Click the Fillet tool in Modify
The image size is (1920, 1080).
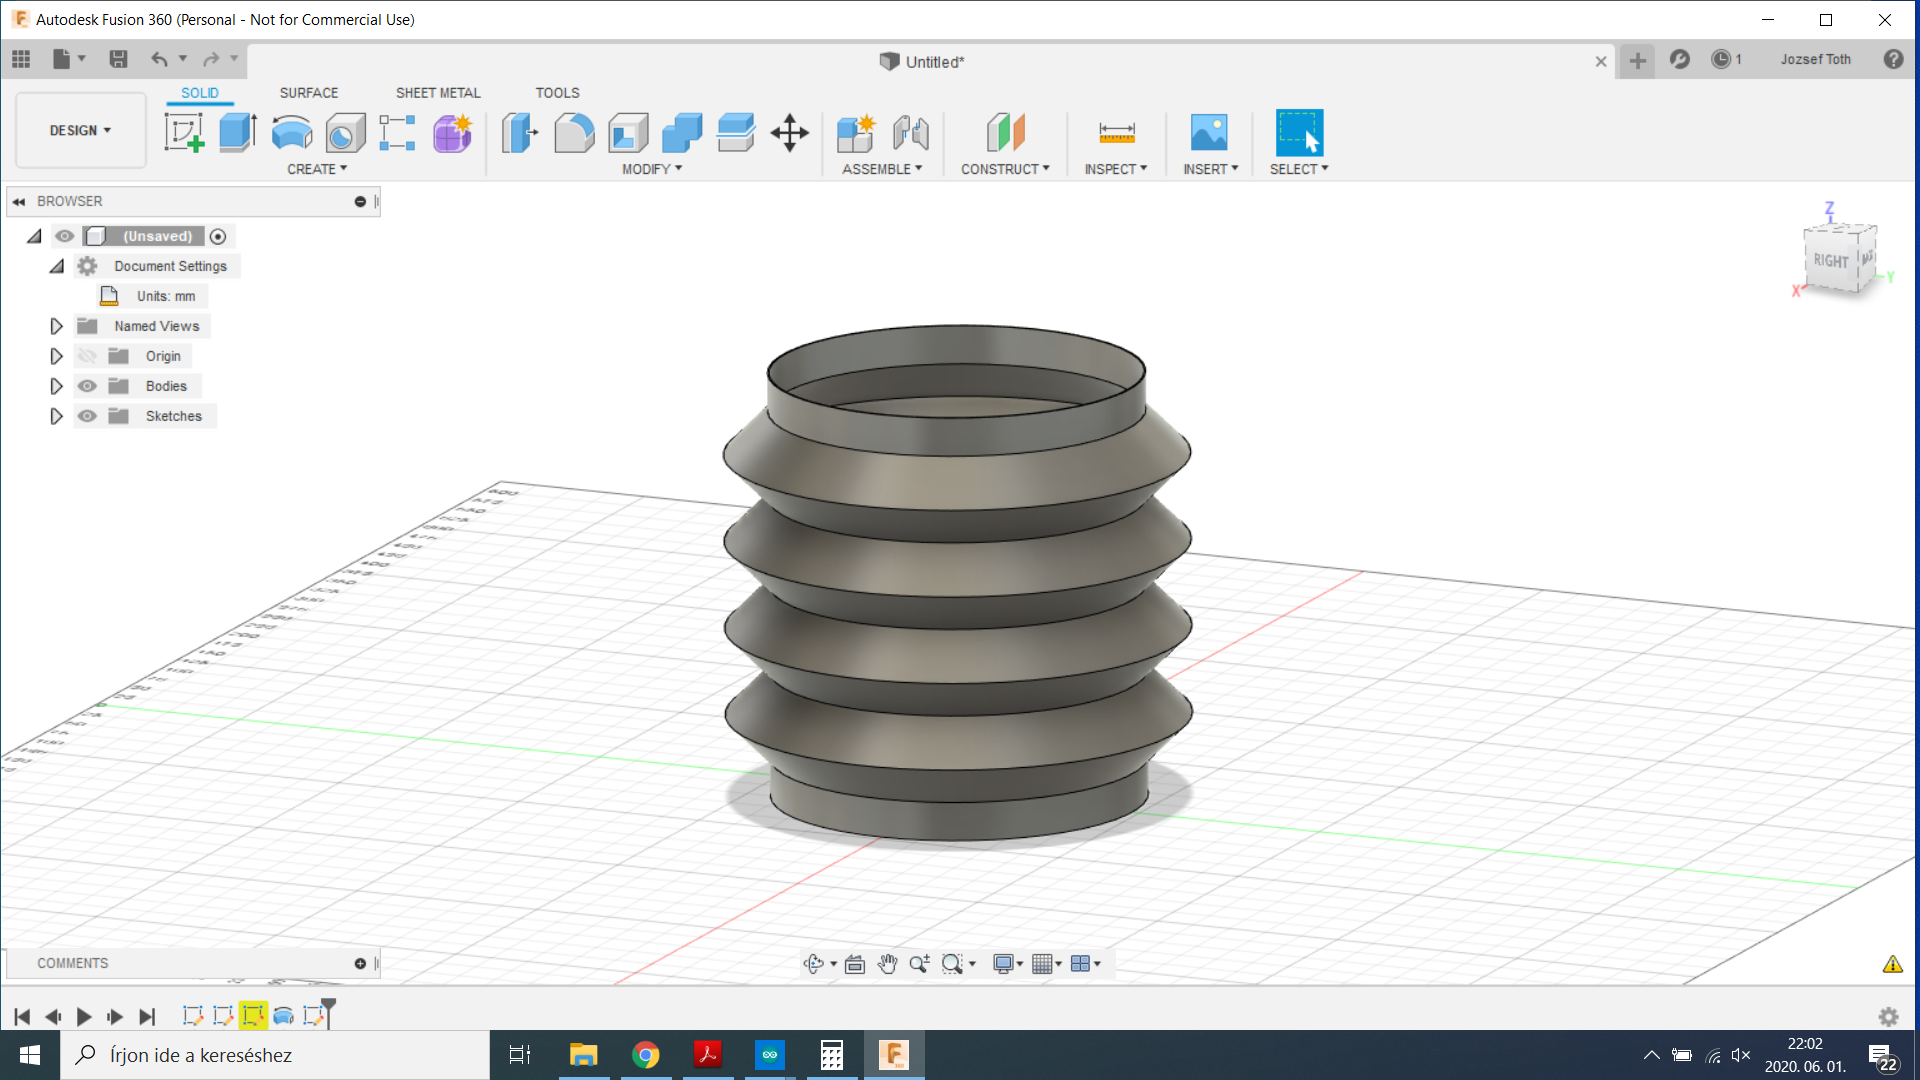(574, 132)
